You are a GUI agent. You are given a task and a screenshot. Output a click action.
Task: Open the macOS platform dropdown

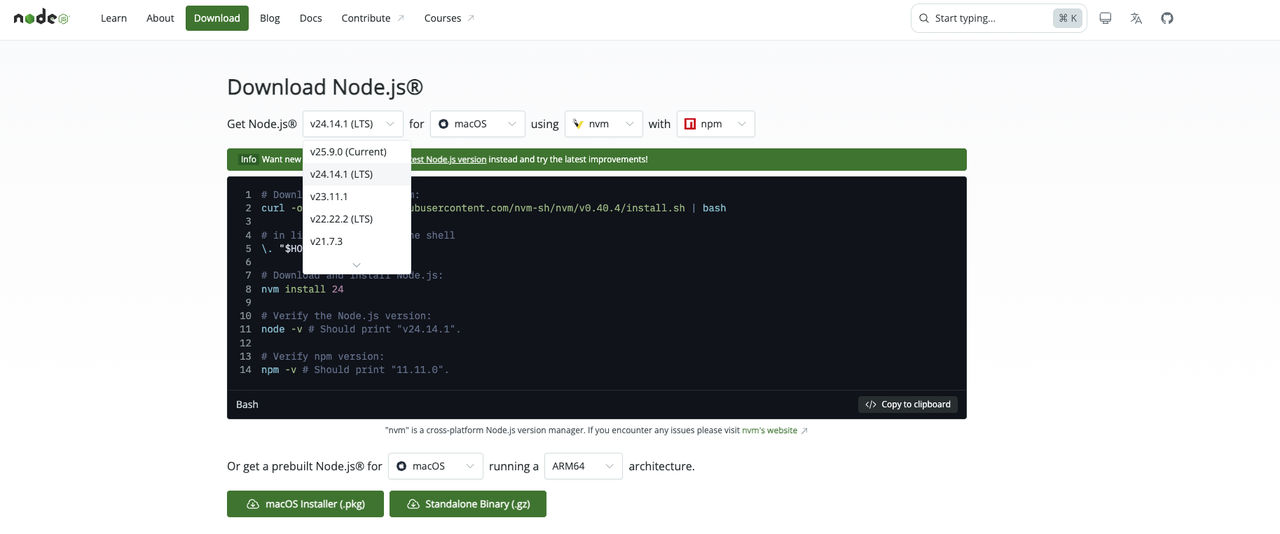[478, 124]
